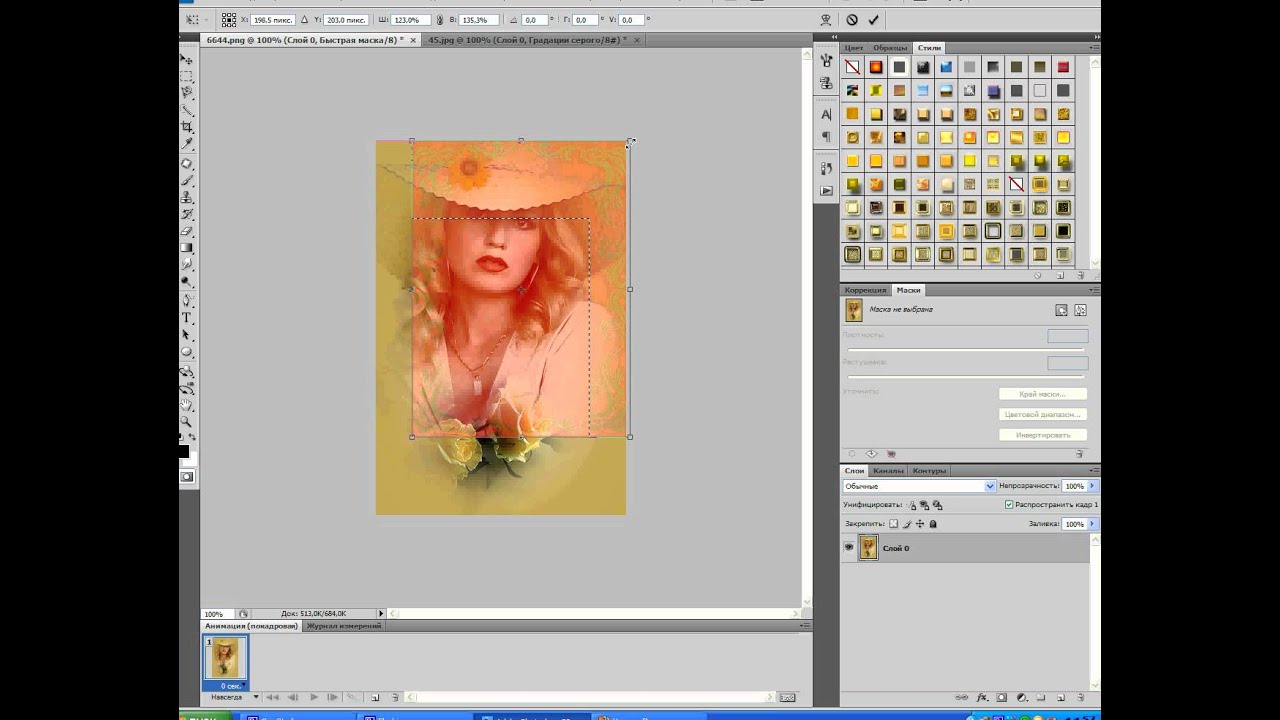Open Непрозрачность opacity slider arrow

pos(1092,486)
